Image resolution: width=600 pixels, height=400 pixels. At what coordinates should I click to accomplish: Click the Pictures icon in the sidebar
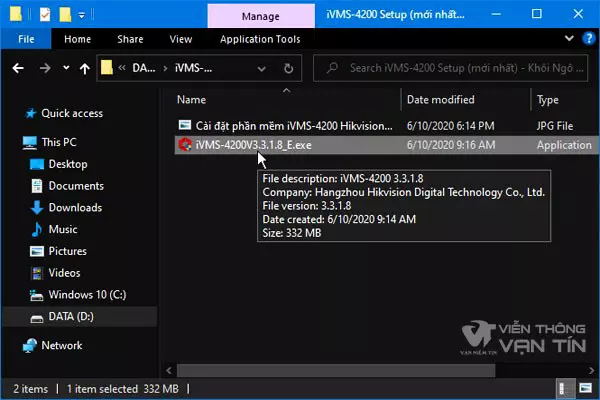click(x=37, y=251)
